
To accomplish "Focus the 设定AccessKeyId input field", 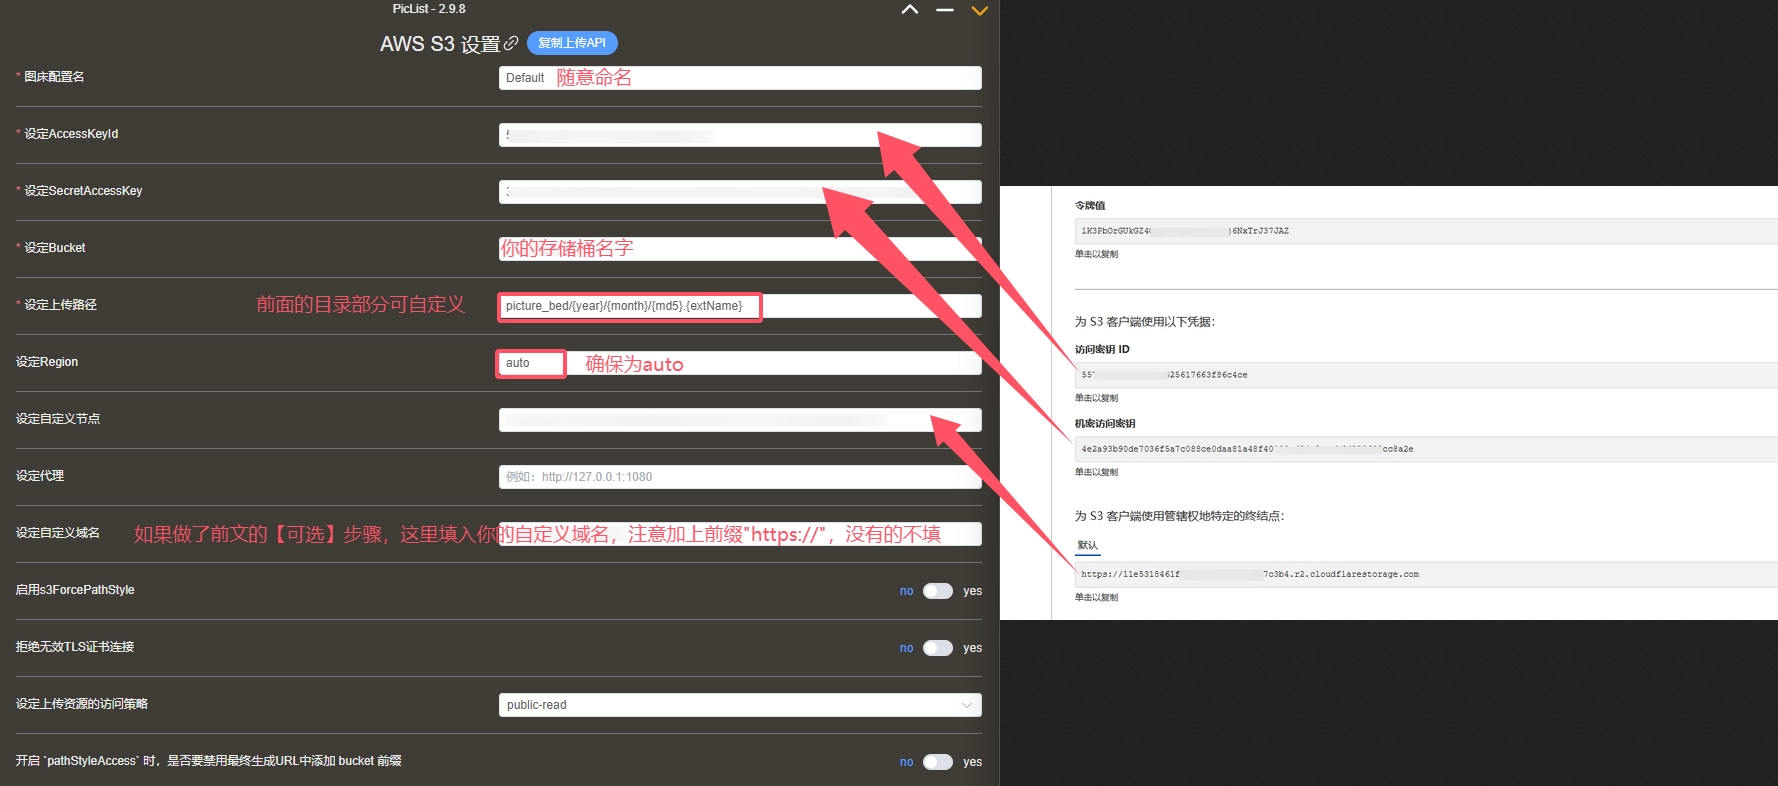I will [739, 135].
